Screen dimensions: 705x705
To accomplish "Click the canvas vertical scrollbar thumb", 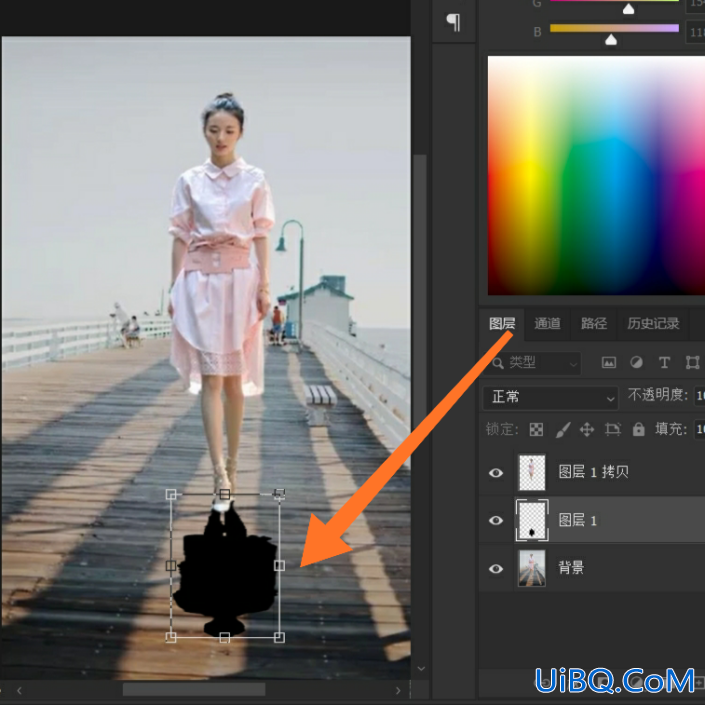I will 420,286.
